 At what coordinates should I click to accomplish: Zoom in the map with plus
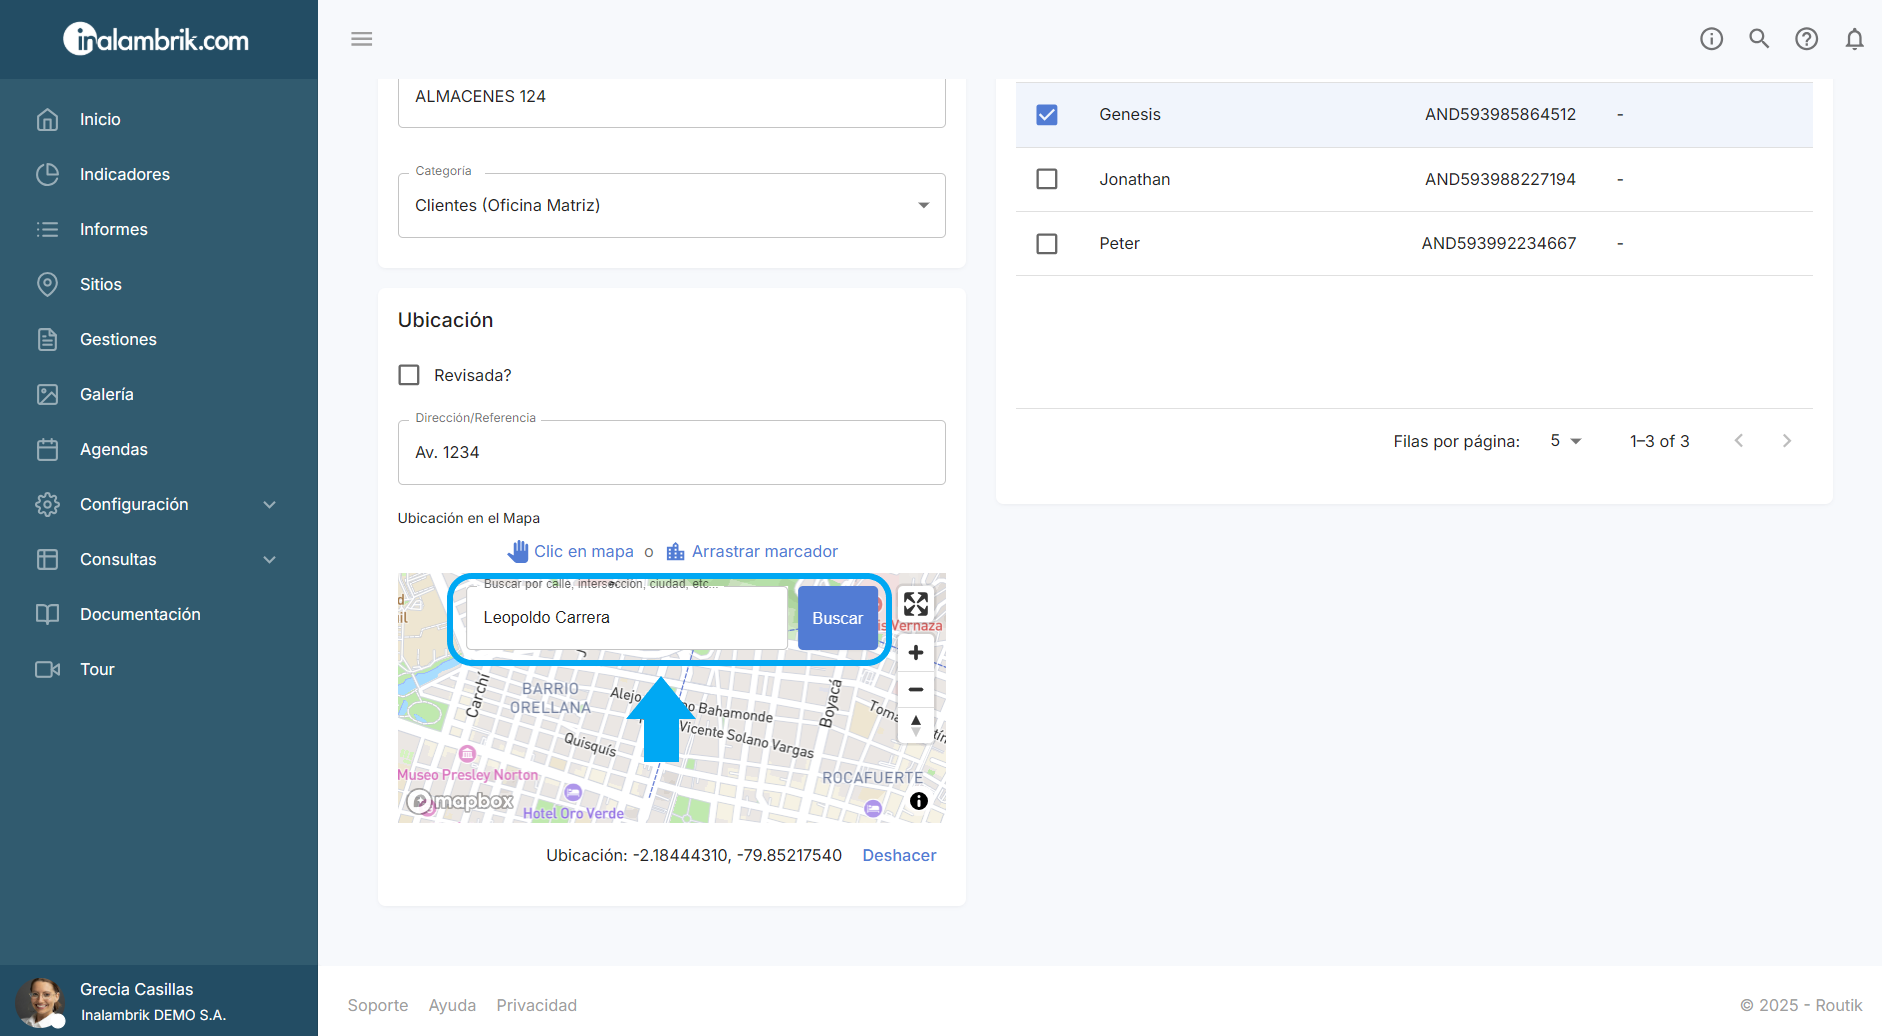coord(916,653)
